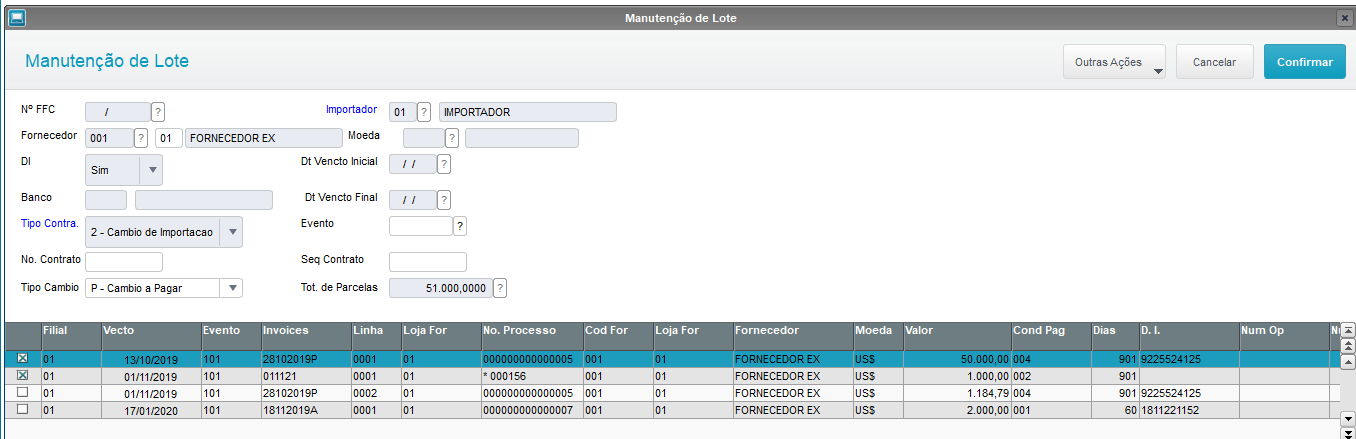The image size is (1356, 439).
Task: Click into the Banco code field
Action: click(x=106, y=200)
